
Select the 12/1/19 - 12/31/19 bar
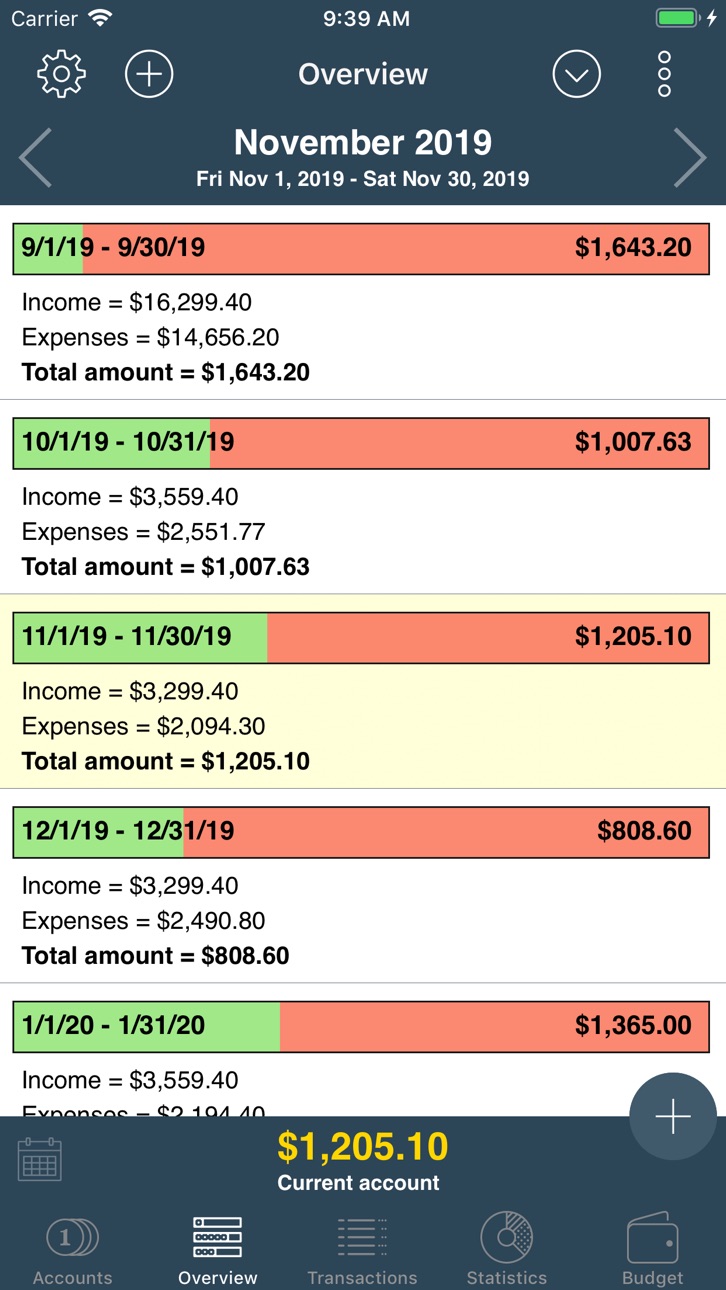(x=362, y=832)
